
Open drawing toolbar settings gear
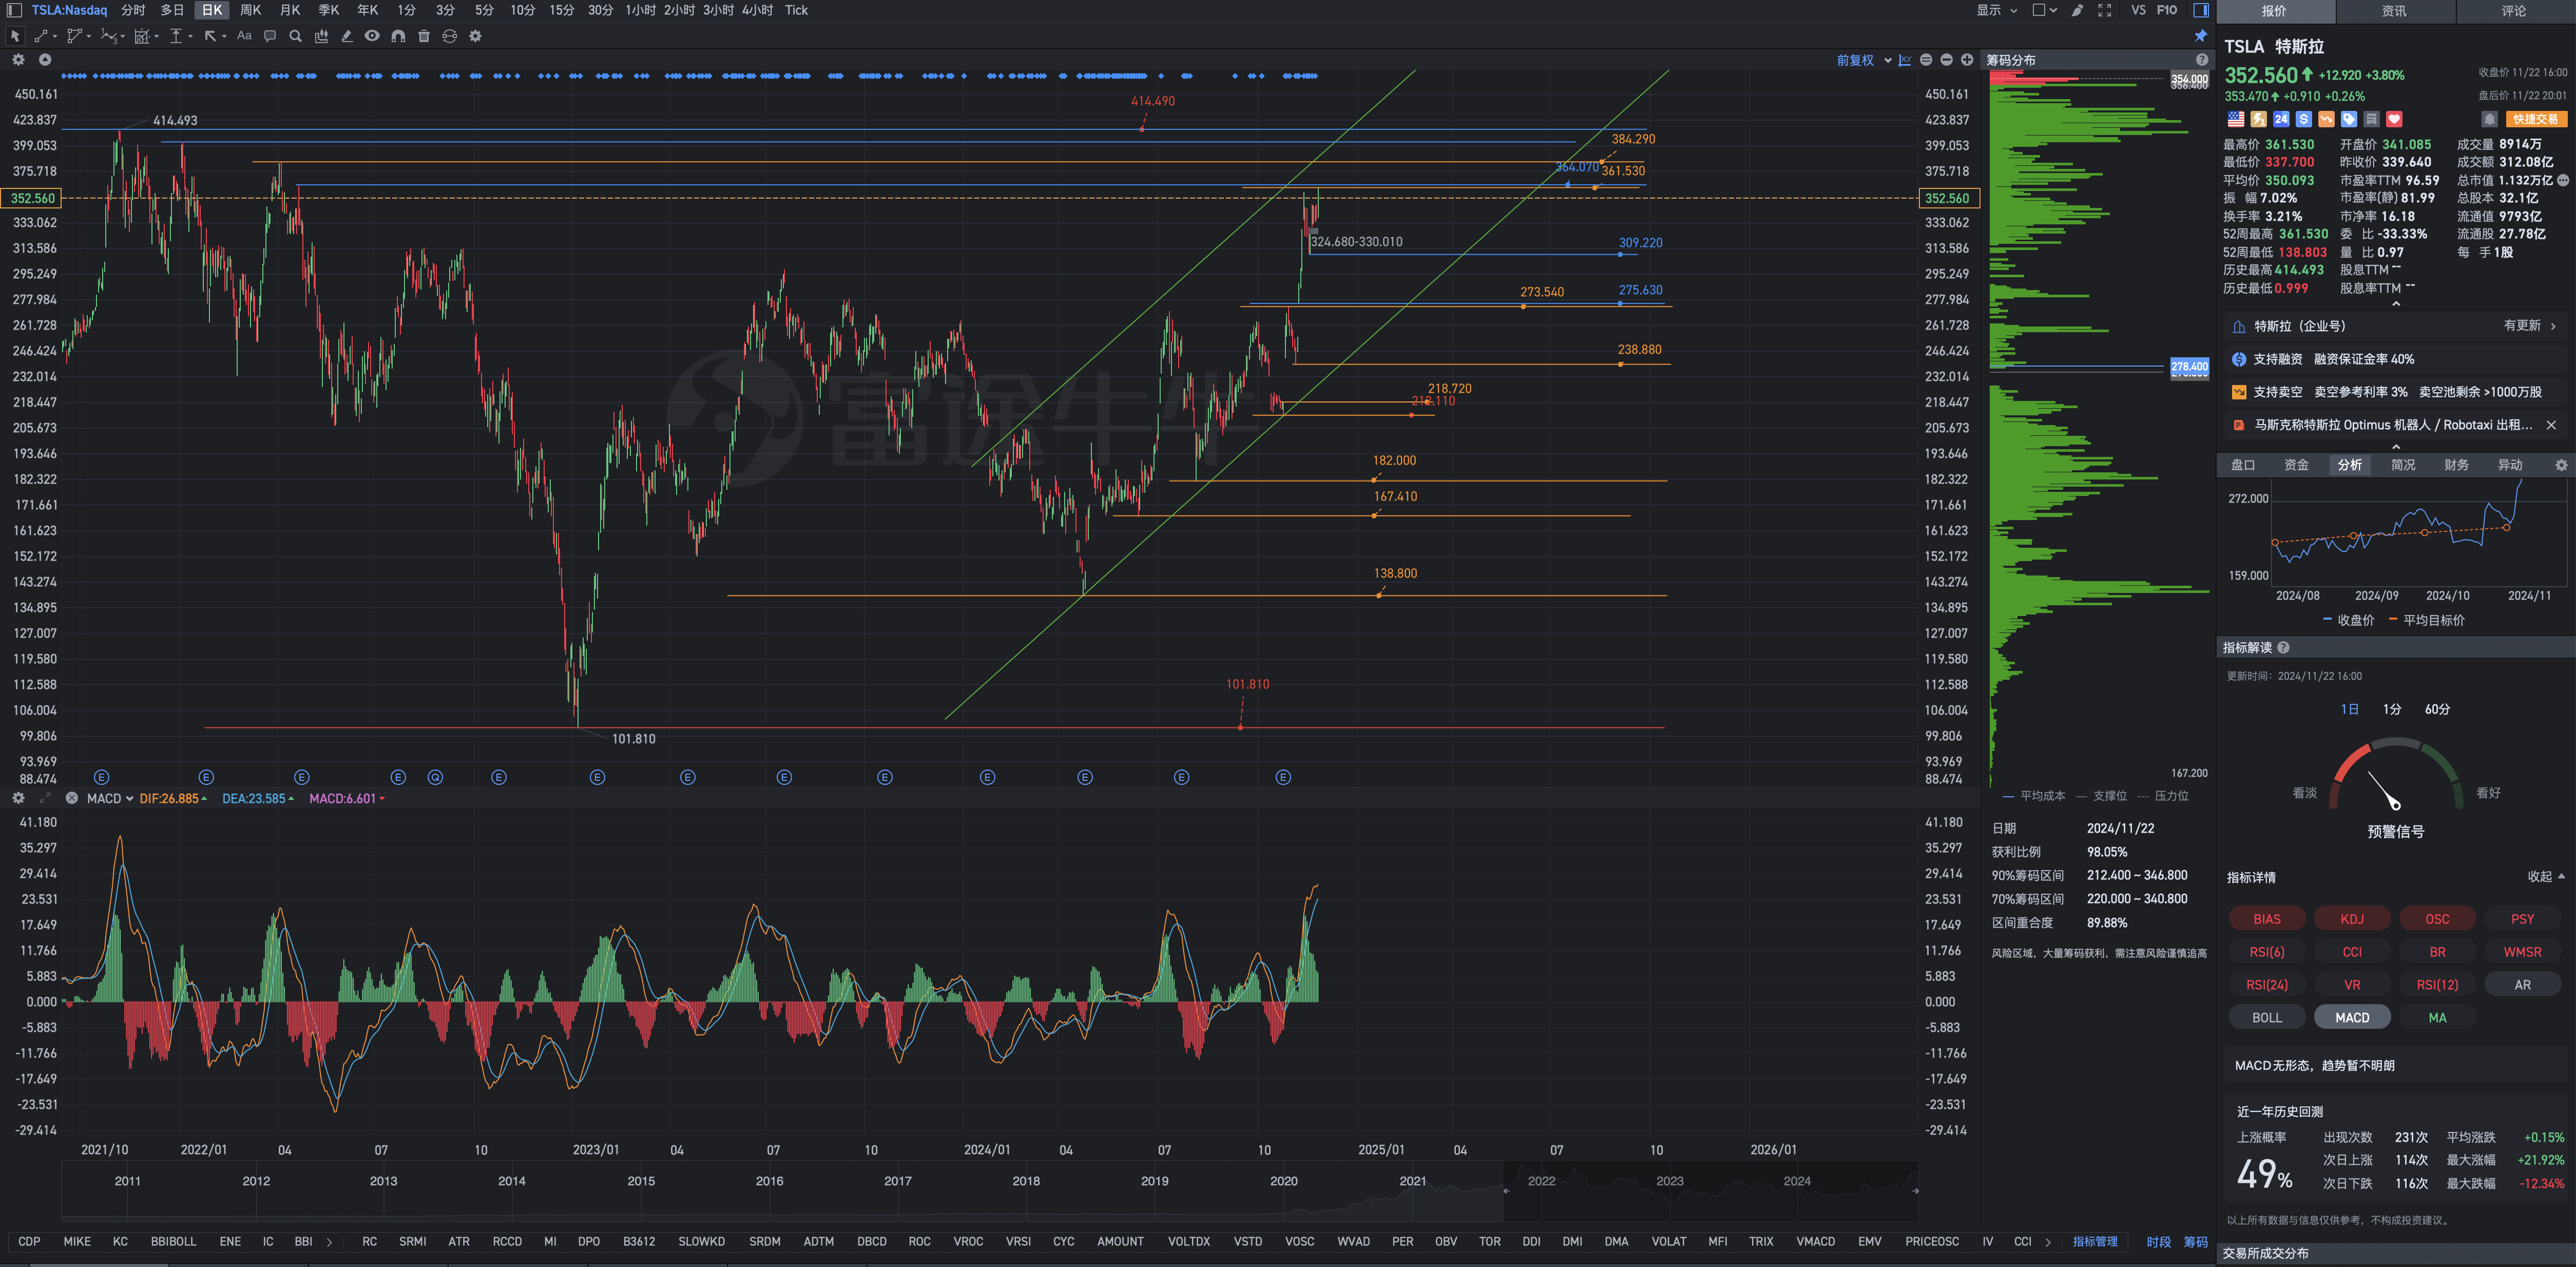(476, 36)
